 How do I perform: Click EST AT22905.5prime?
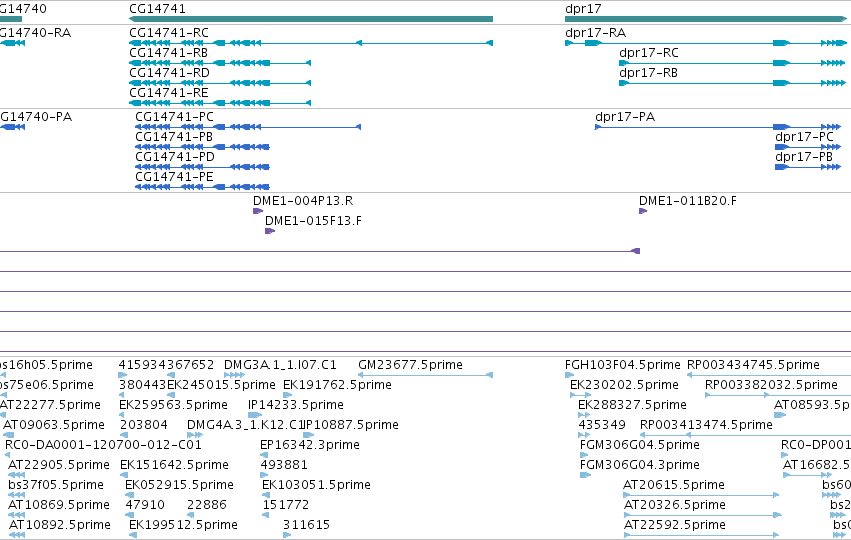click(x=59, y=465)
